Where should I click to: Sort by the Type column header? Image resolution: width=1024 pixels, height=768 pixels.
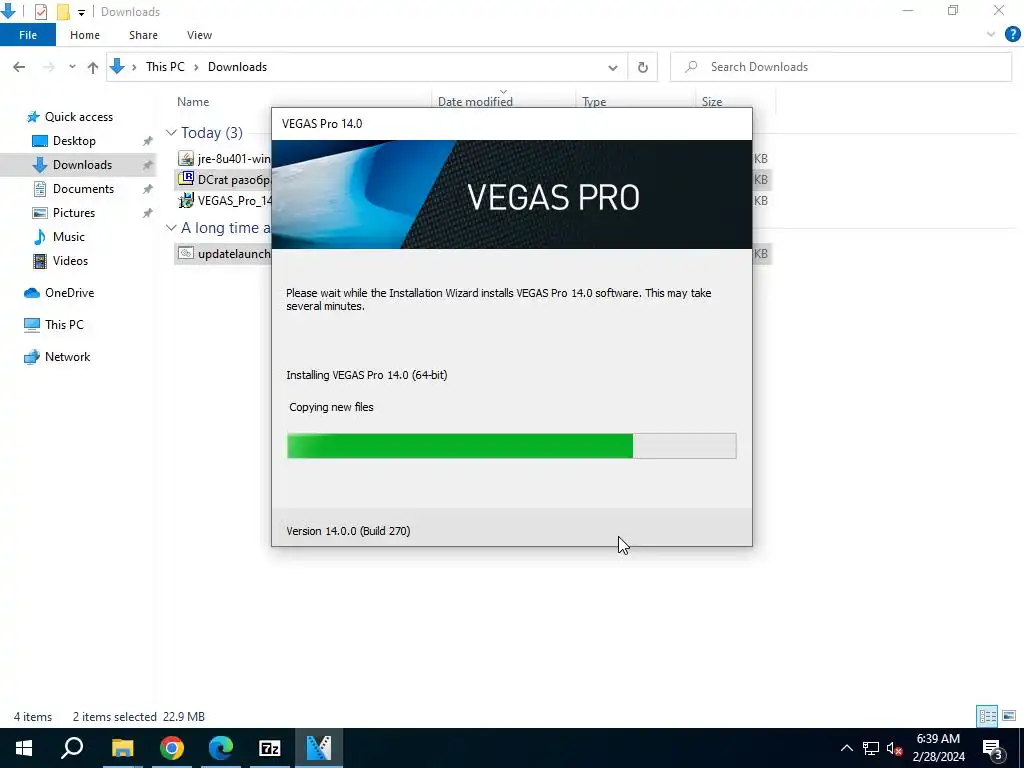pos(594,102)
